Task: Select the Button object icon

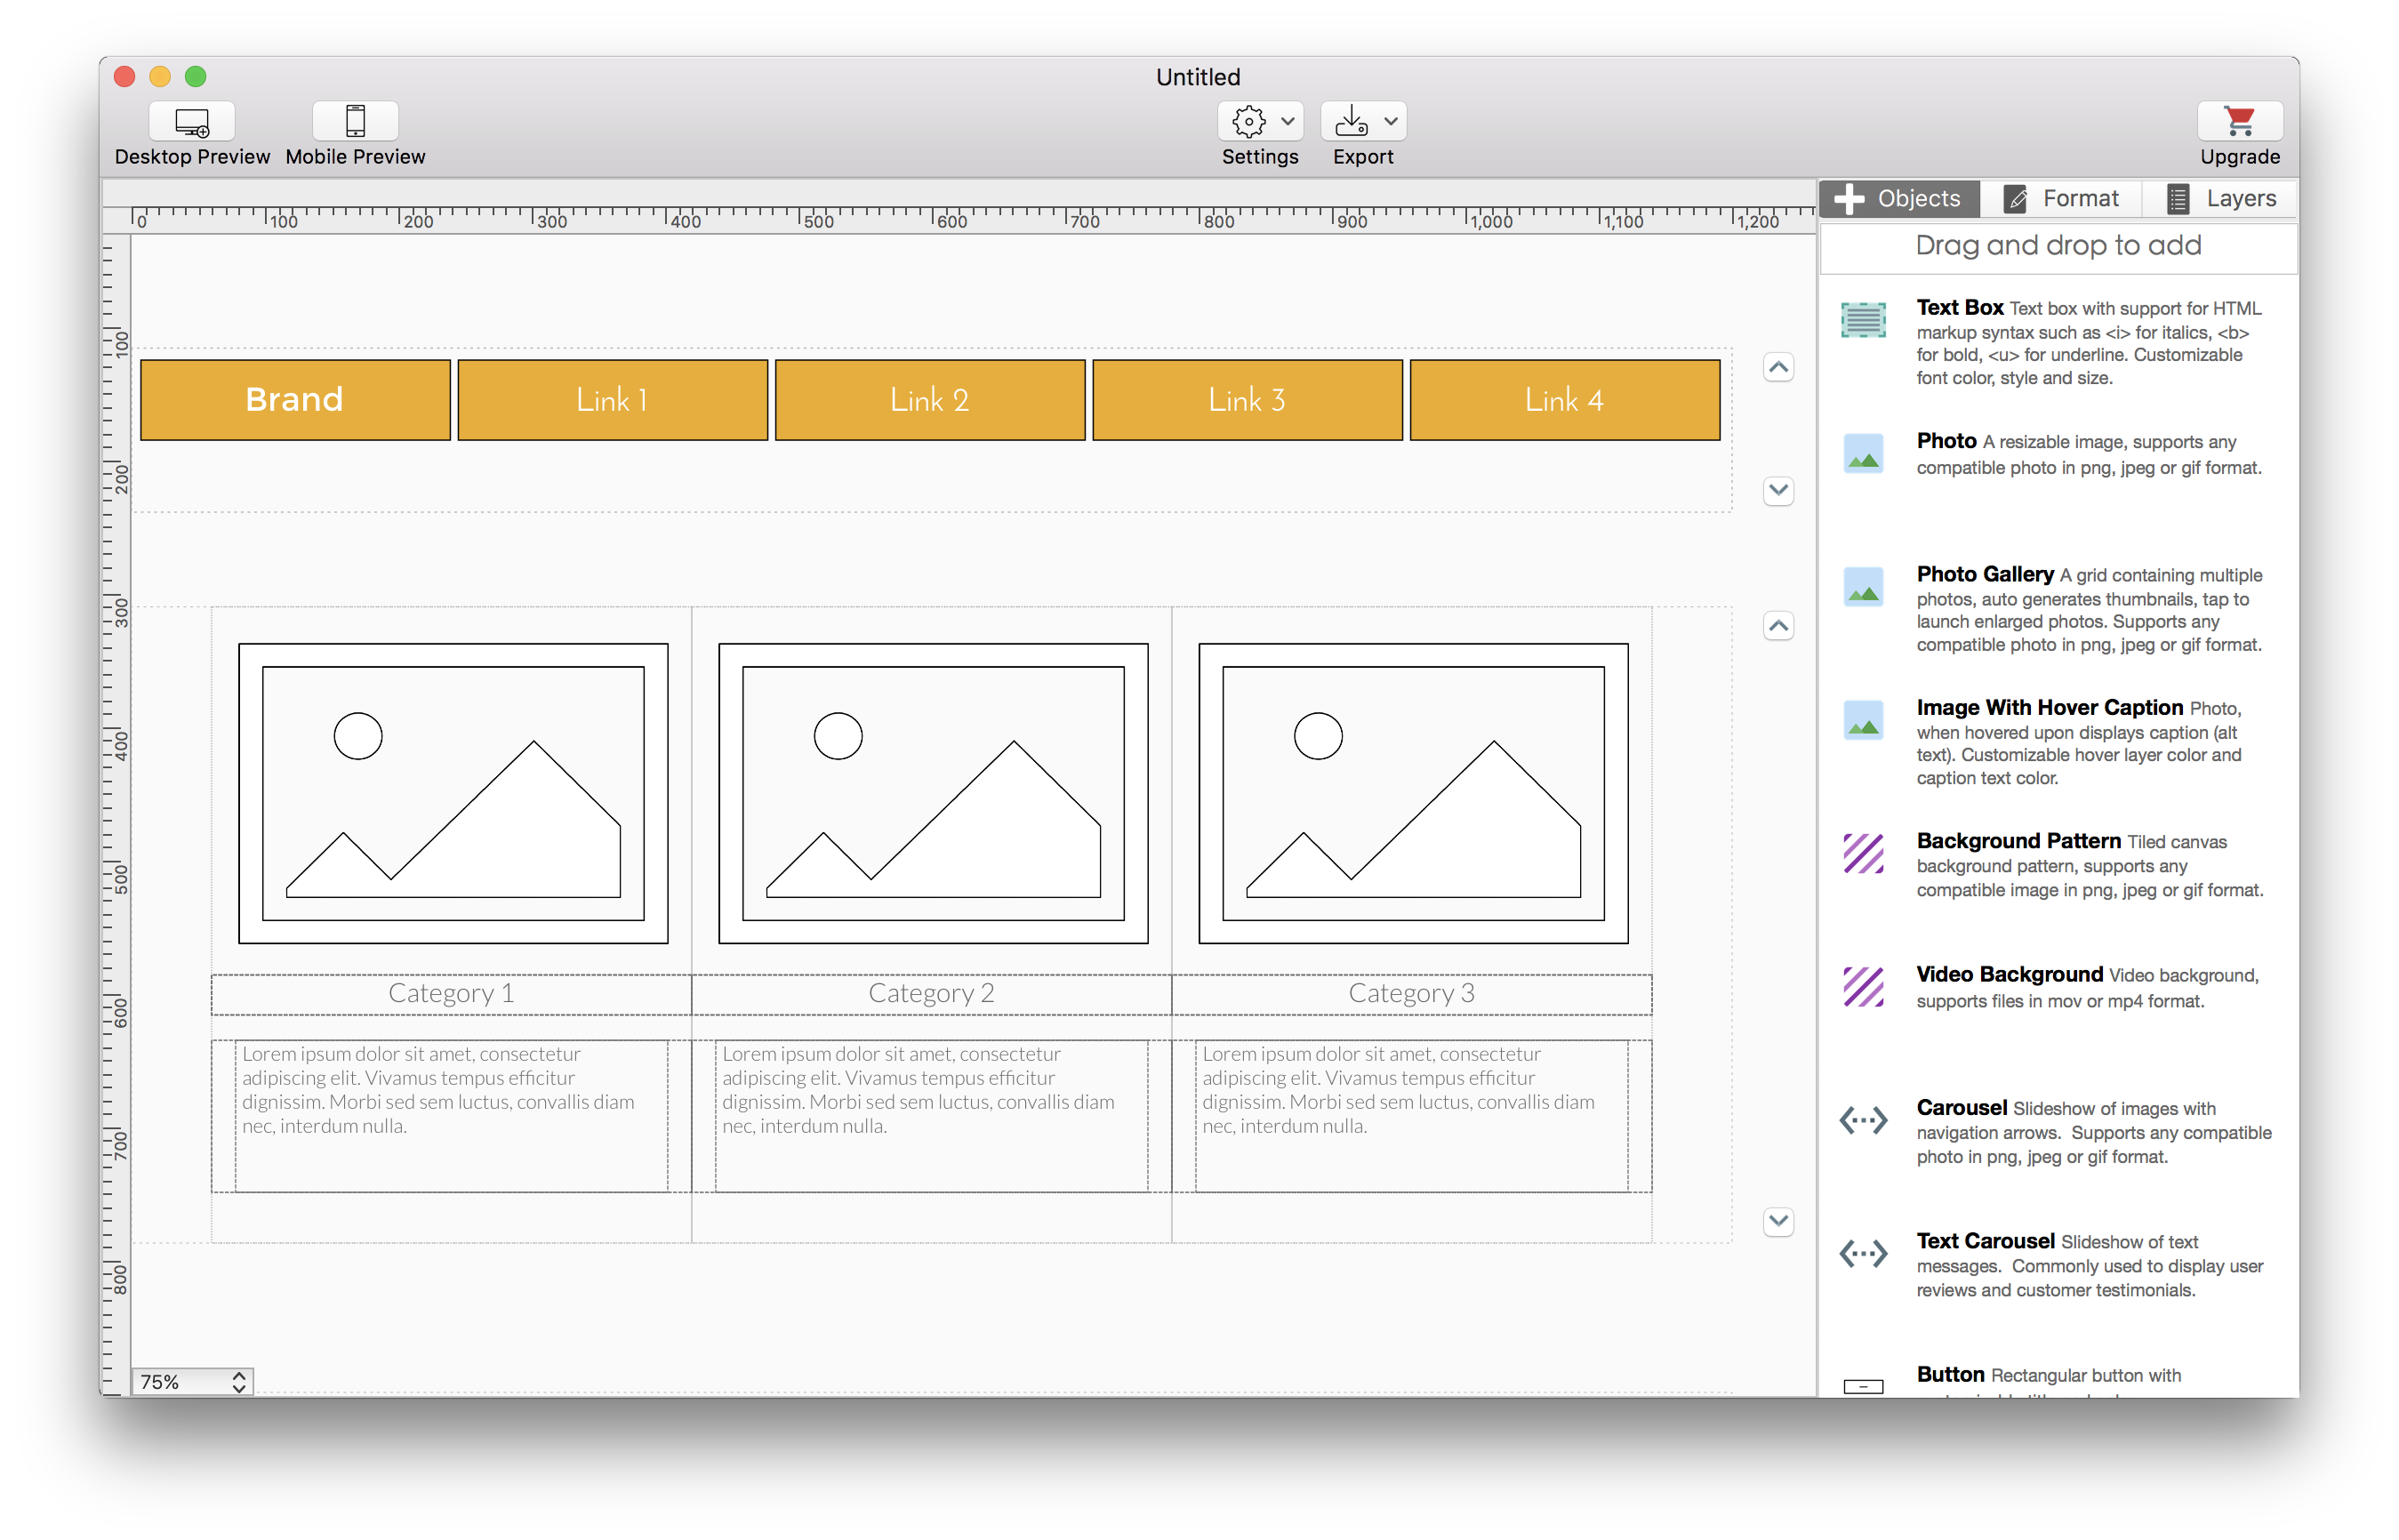Action: point(1863,1386)
